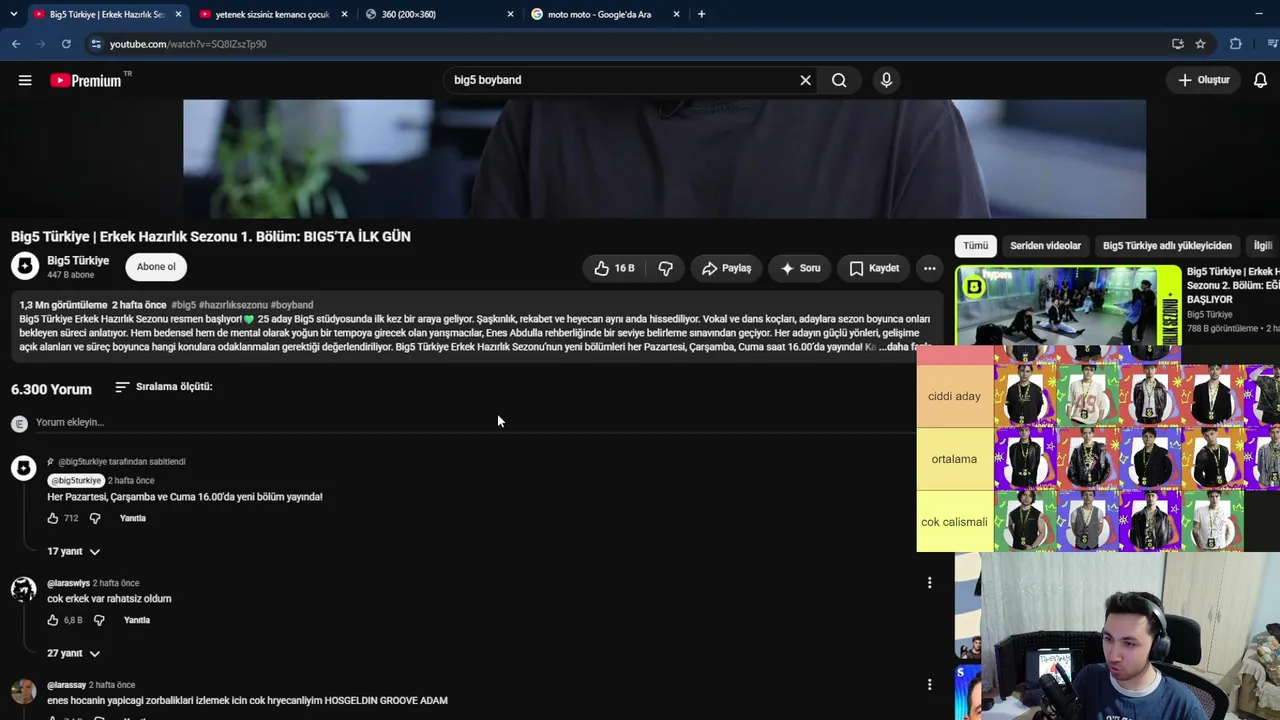
Task: Open the browser tab search dropdown
Action: tap(13, 14)
